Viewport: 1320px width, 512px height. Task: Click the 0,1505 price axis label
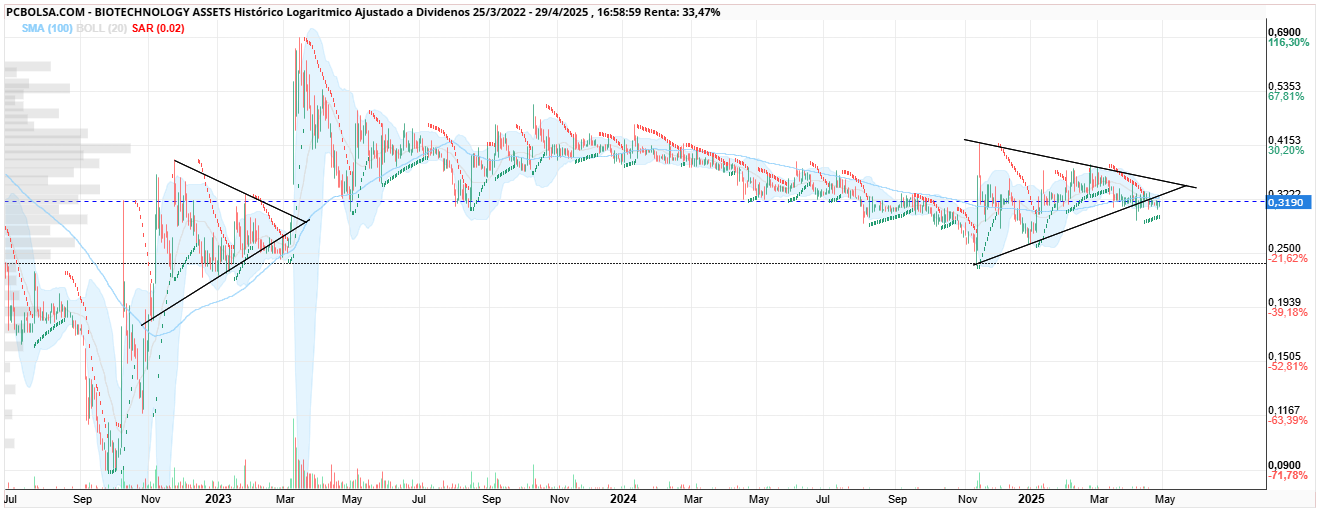[x=1284, y=356]
